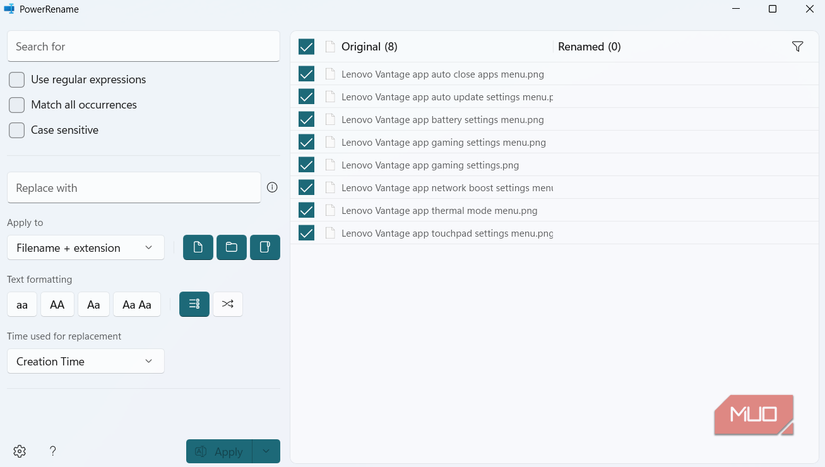This screenshot has width=825, height=467.
Task: Apply capitalize each word Aa Aa formatting
Action: click(137, 304)
